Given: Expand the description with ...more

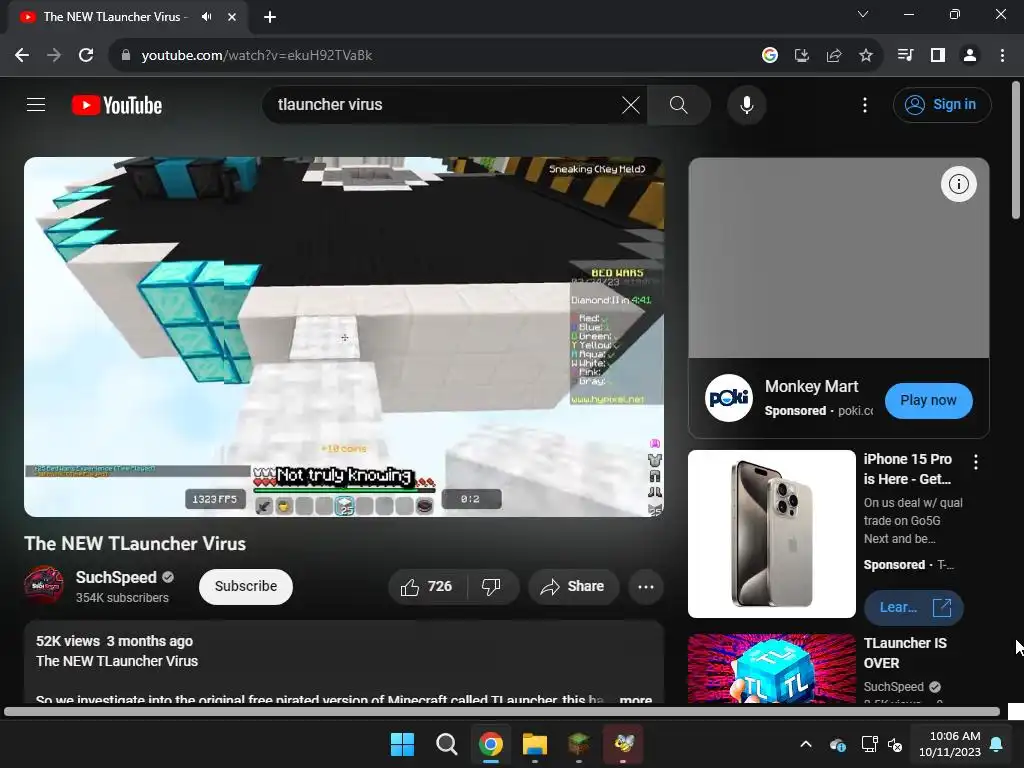Looking at the screenshot, I should coord(635,699).
